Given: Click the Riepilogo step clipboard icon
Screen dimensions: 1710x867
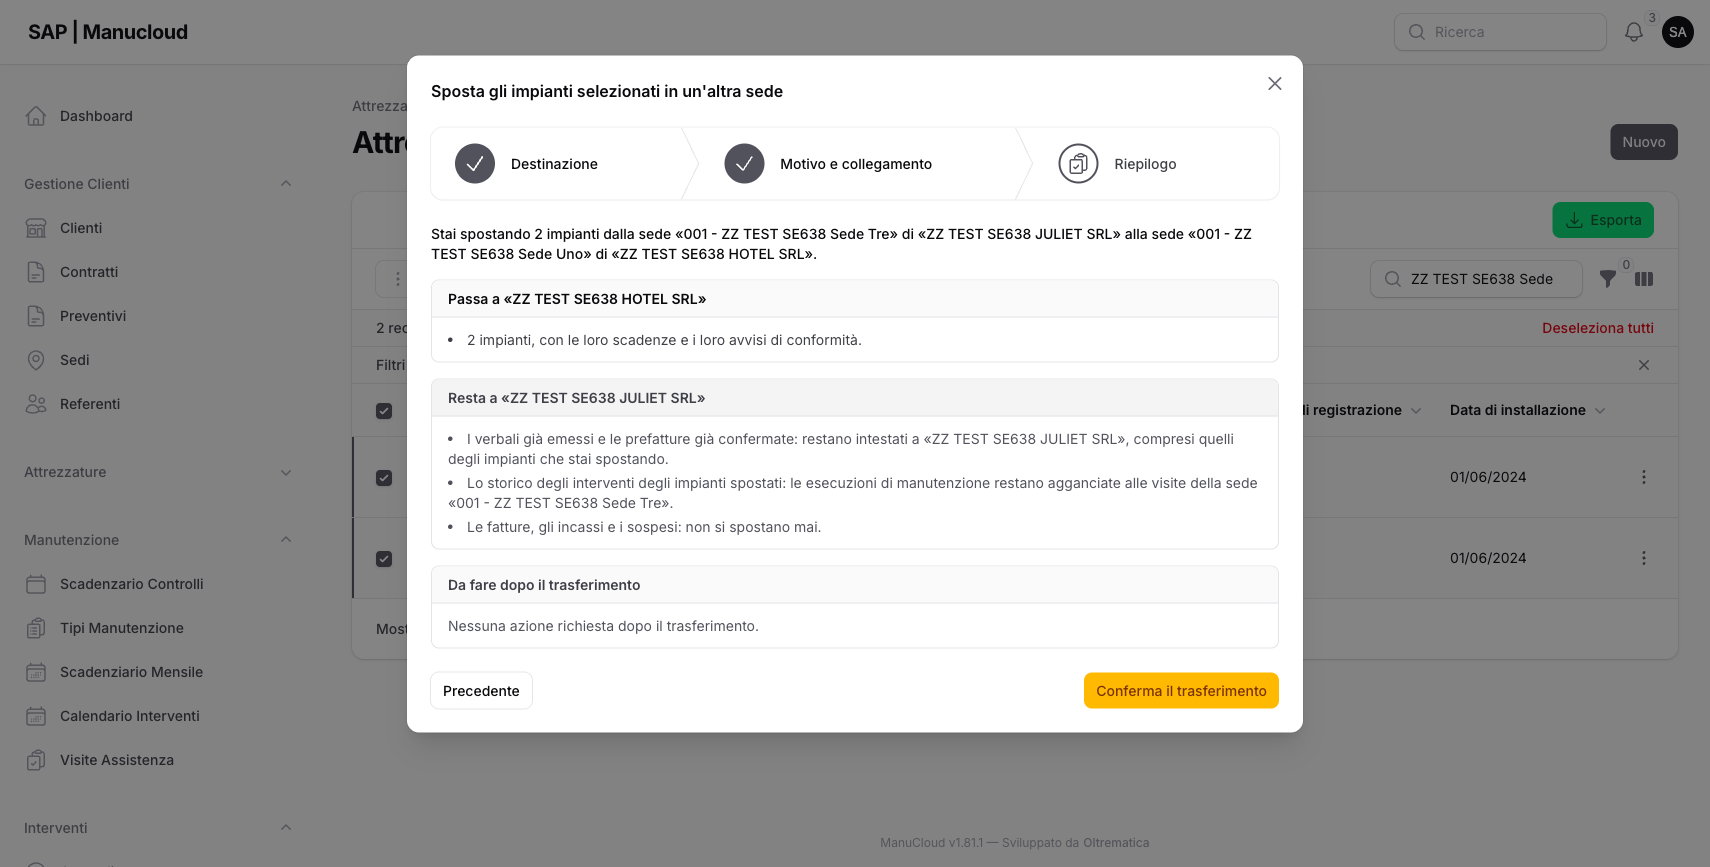Looking at the screenshot, I should tap(1078, 164).
